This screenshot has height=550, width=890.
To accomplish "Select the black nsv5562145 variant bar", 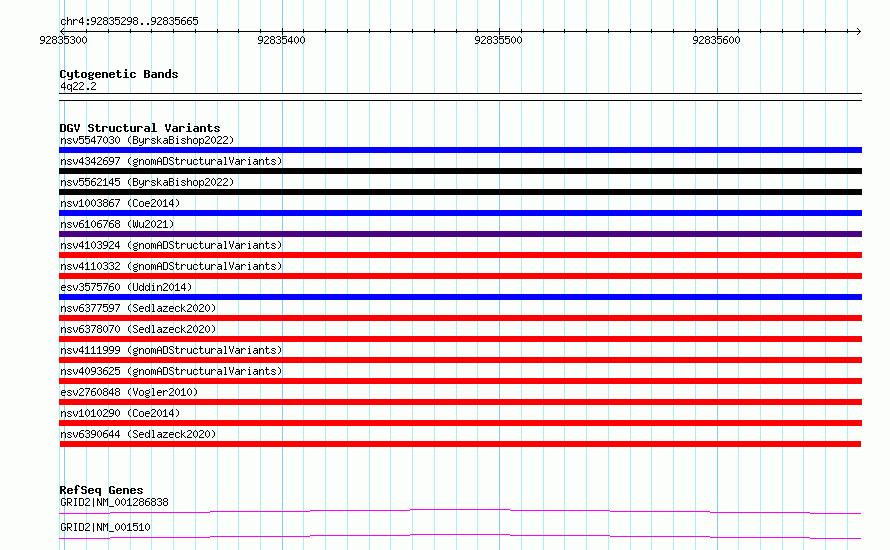I will 460,192.
